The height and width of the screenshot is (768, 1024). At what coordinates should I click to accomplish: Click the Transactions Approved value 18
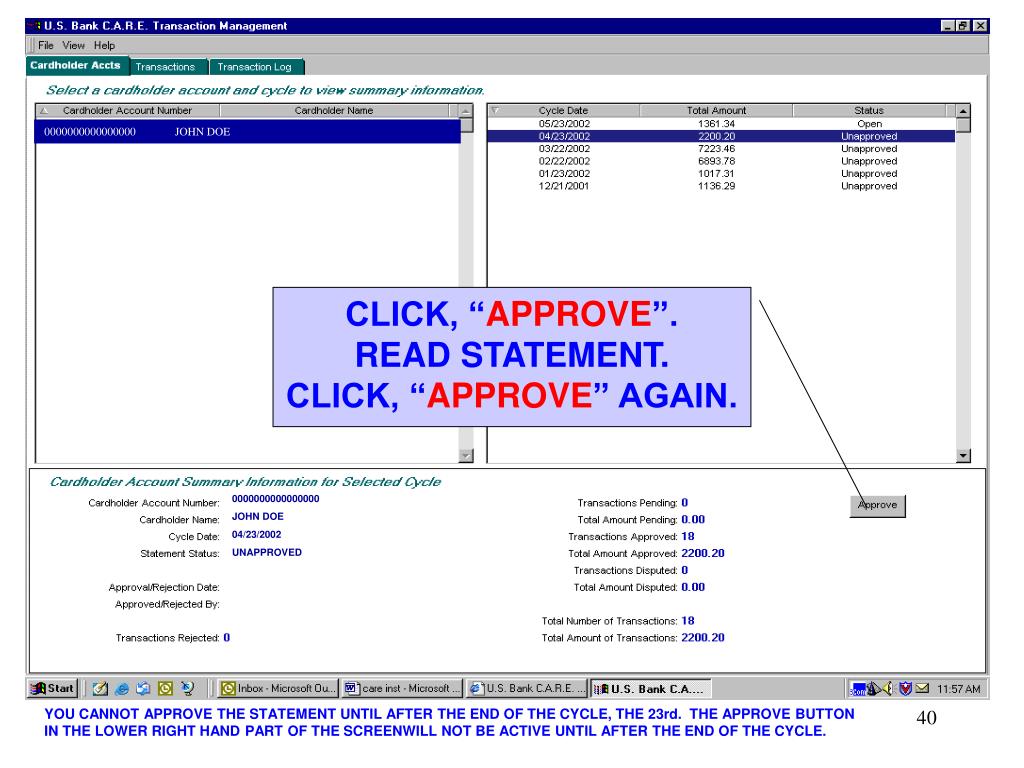688,536
